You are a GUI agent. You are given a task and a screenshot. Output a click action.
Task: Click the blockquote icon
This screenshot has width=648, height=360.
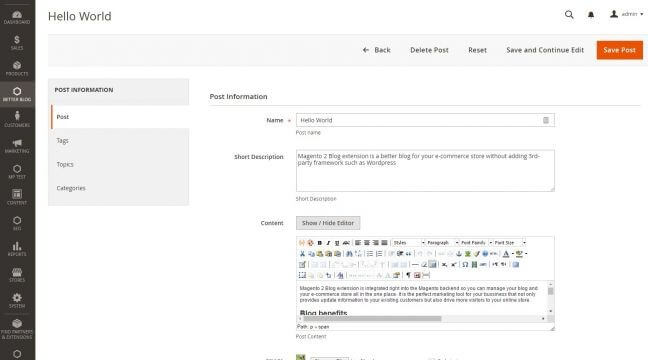coord(409,253)
